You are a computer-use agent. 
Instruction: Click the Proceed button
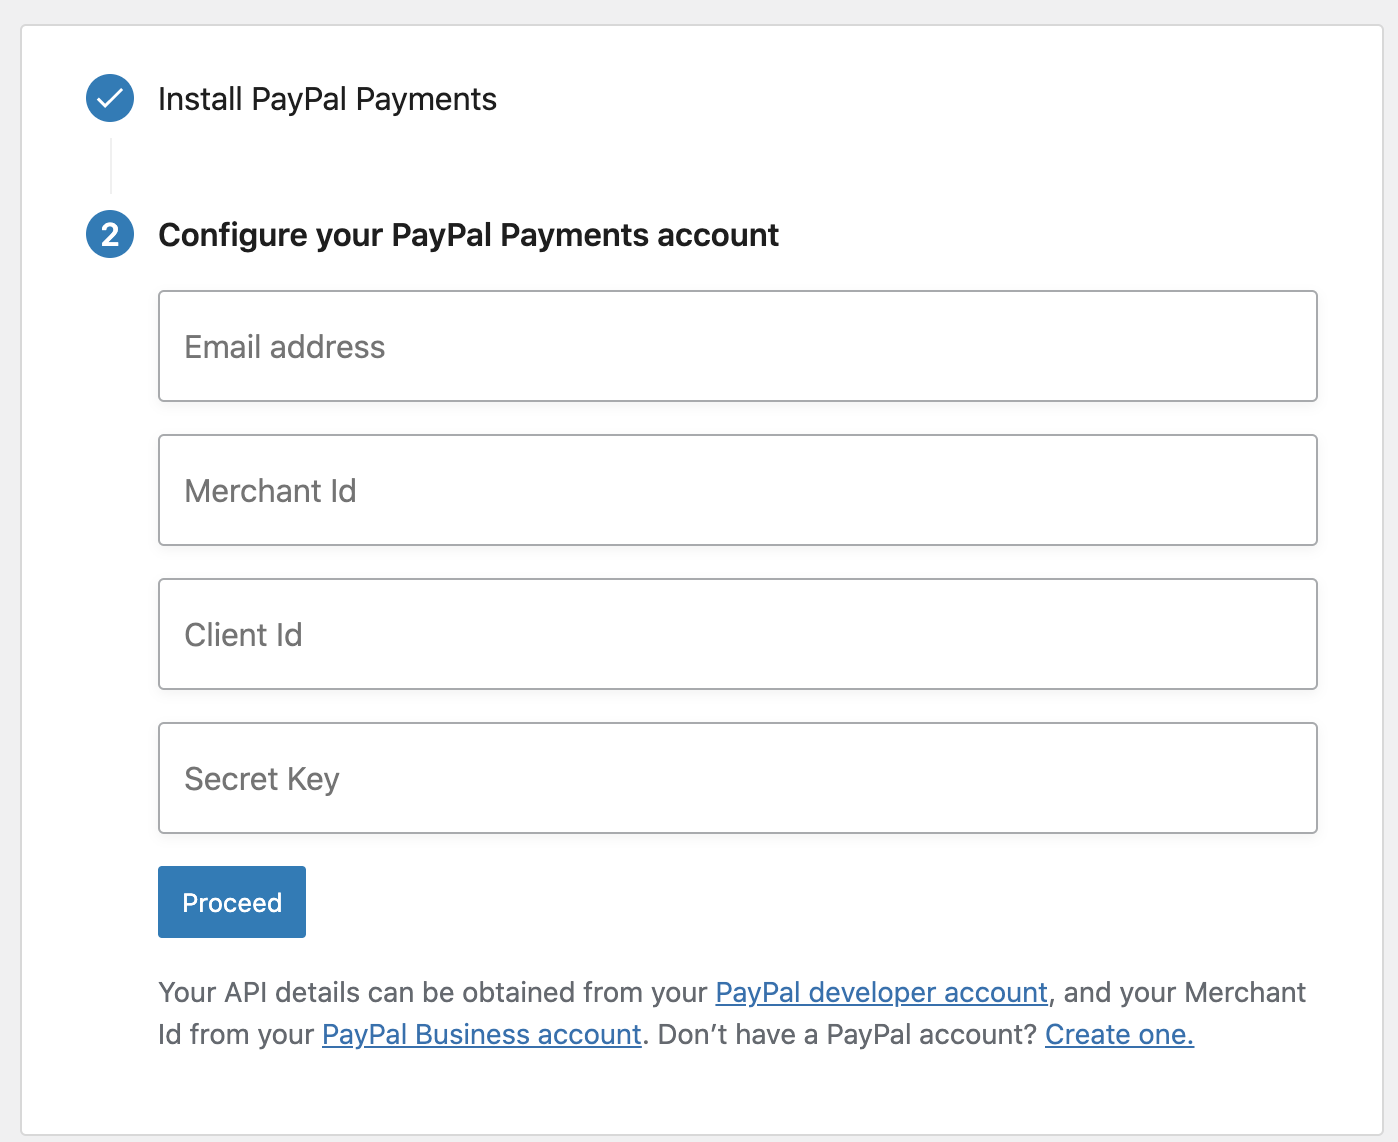[232, 902]
